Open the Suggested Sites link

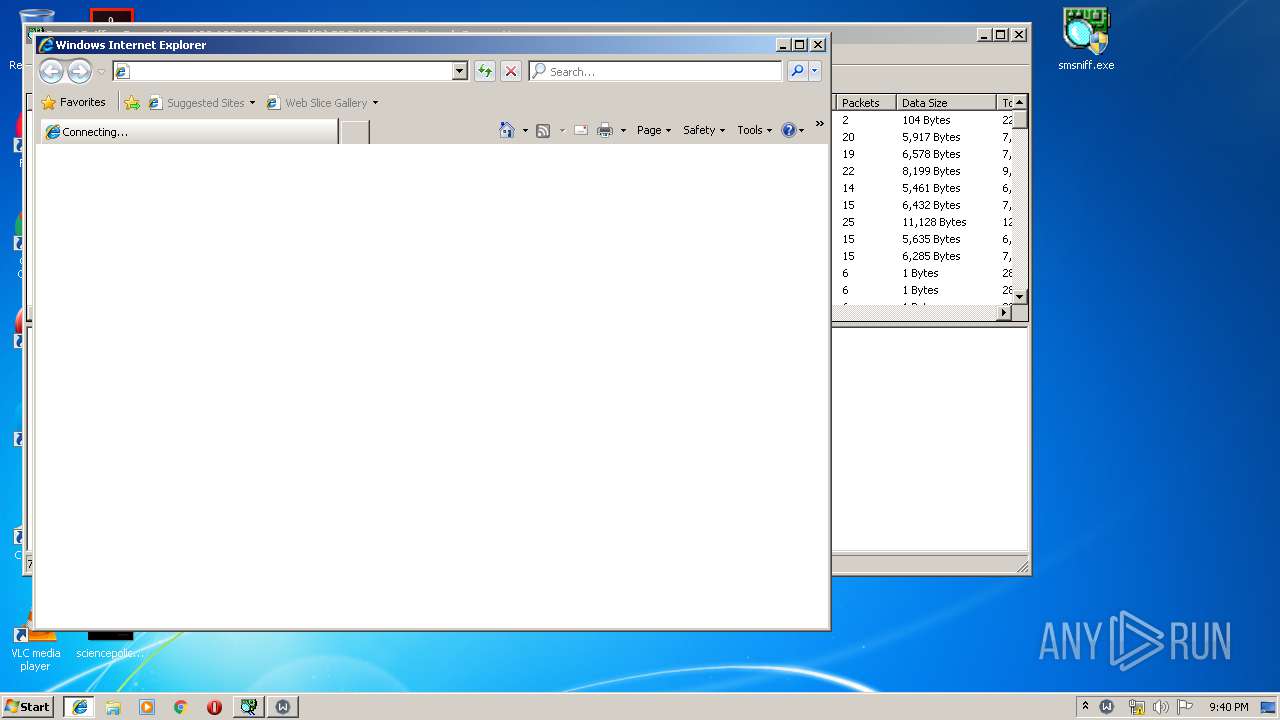(196, 102)
